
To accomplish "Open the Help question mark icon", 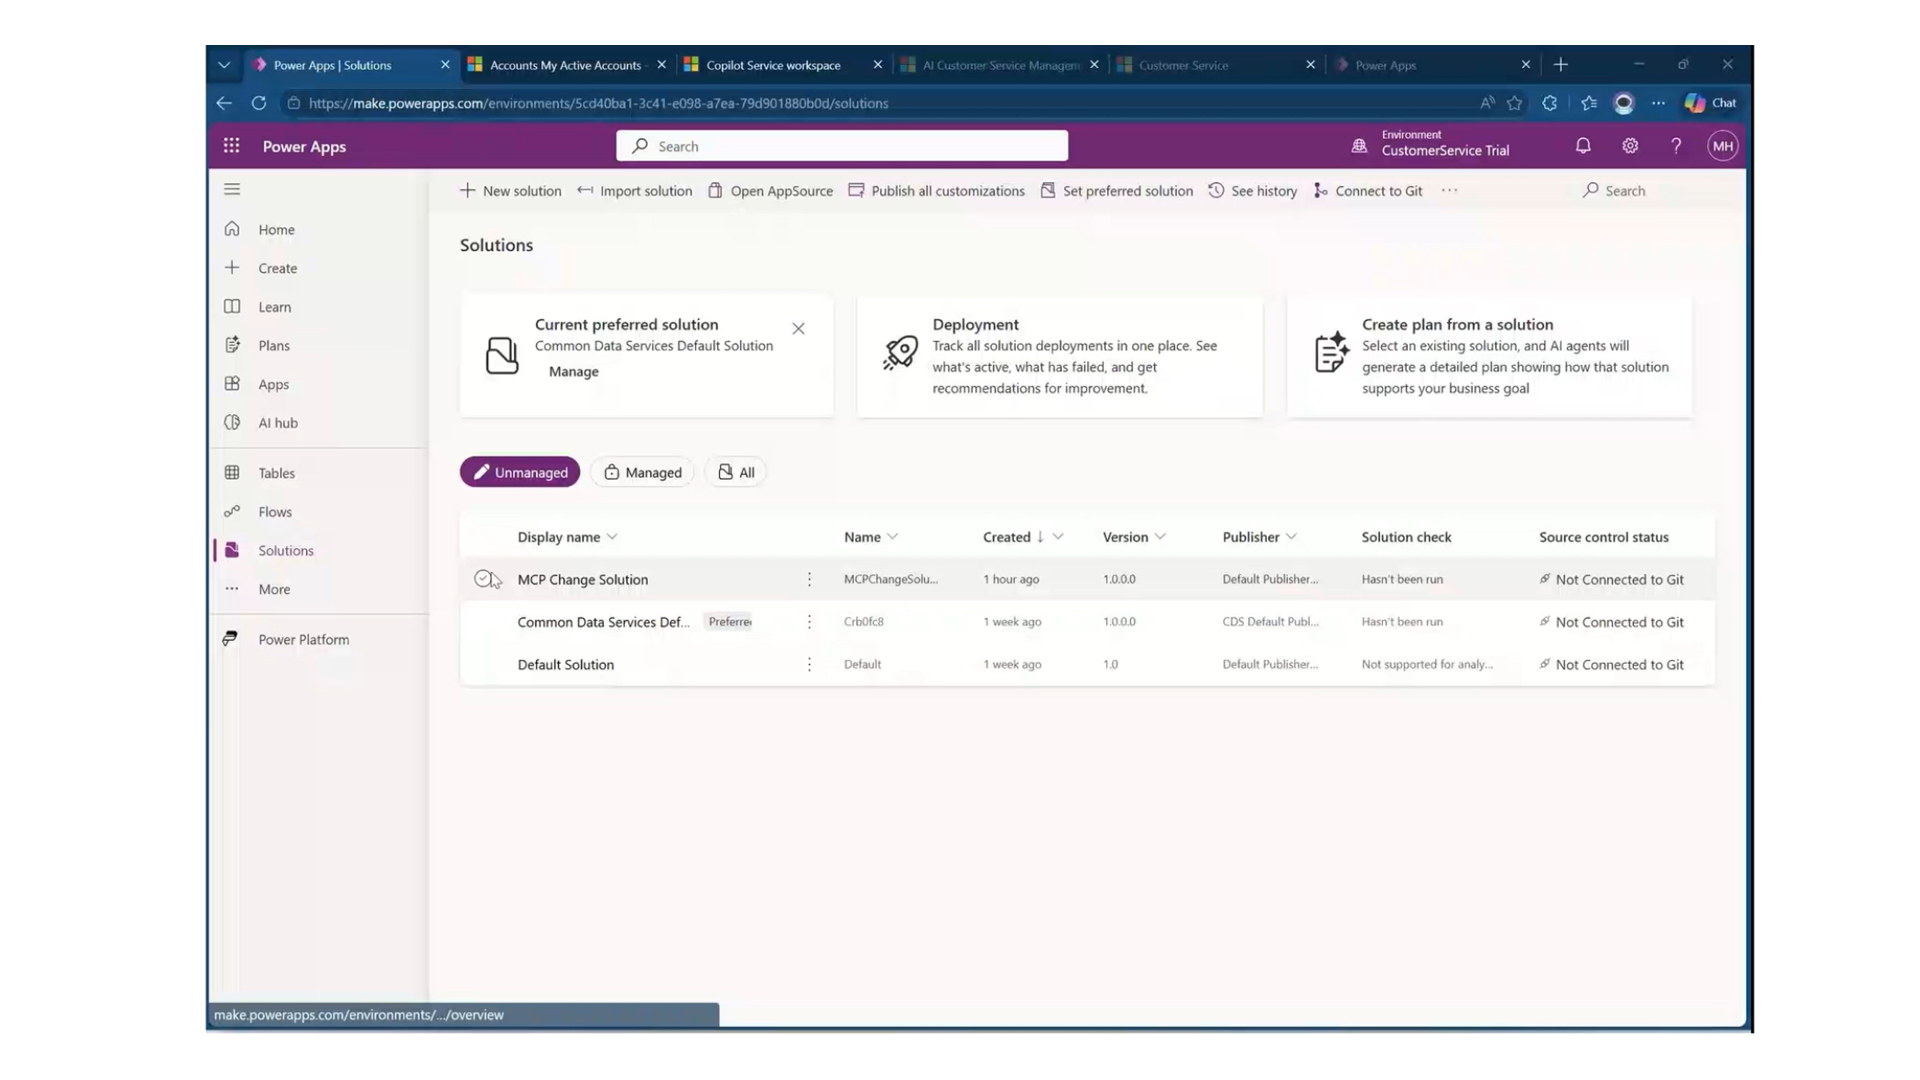I will click(1676, 146).
